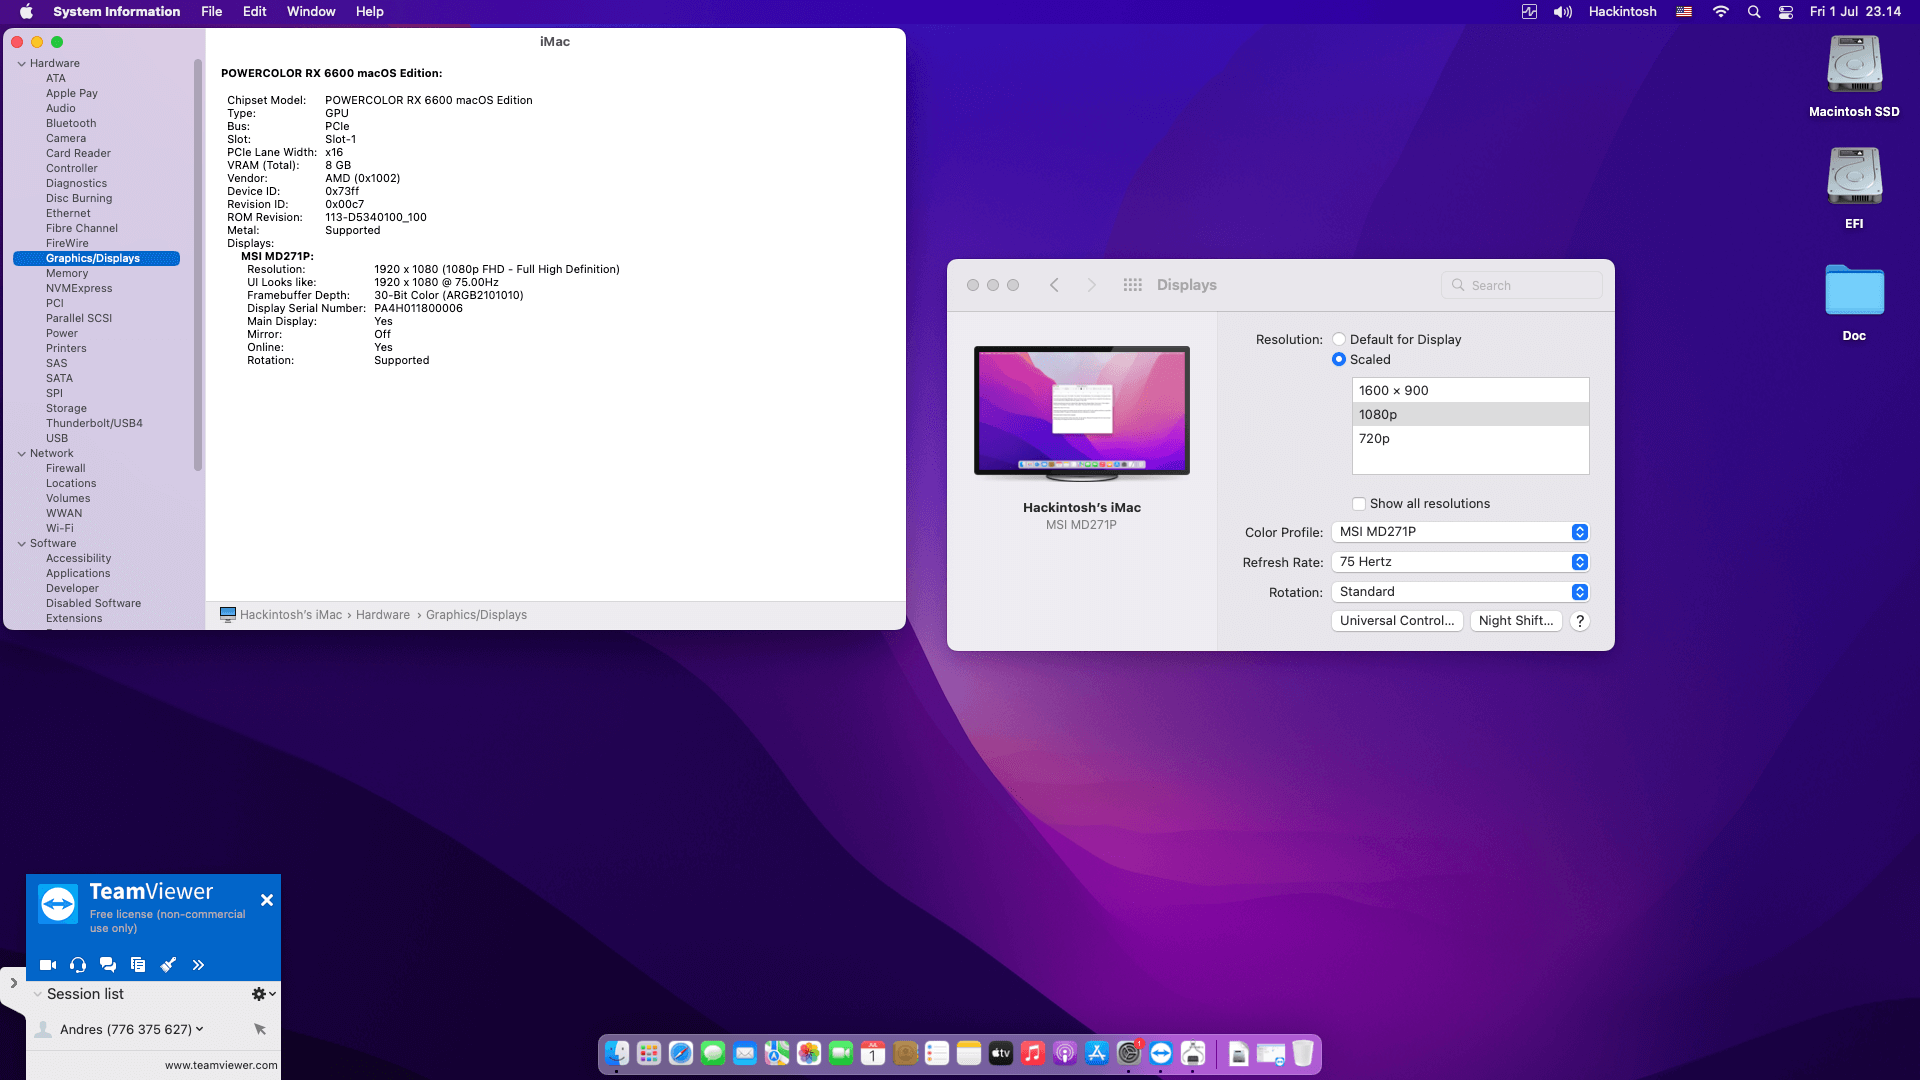Collapse the Network tree section
Image resolution: width=1920 pixels, height=1080 pixels.
click(21, 453)
